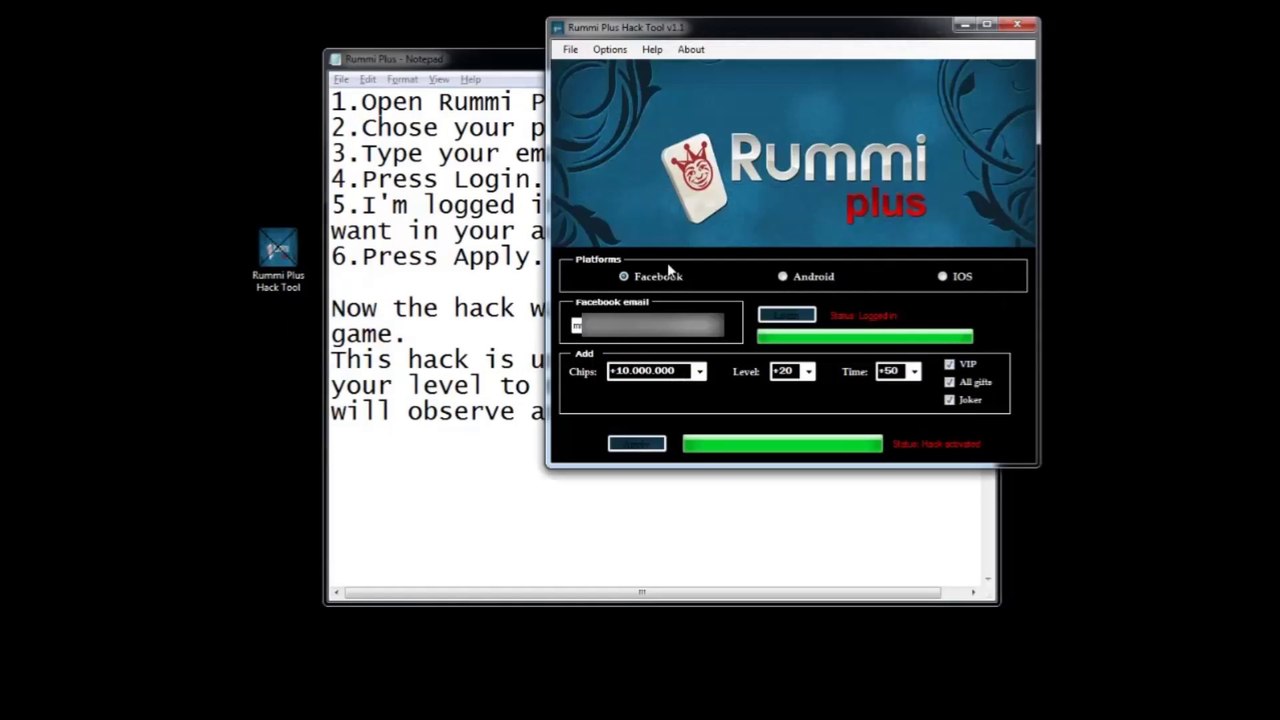Expand the Chips amount dropdown
This screenshot has height=720, width=1280.
click(699, 372)
